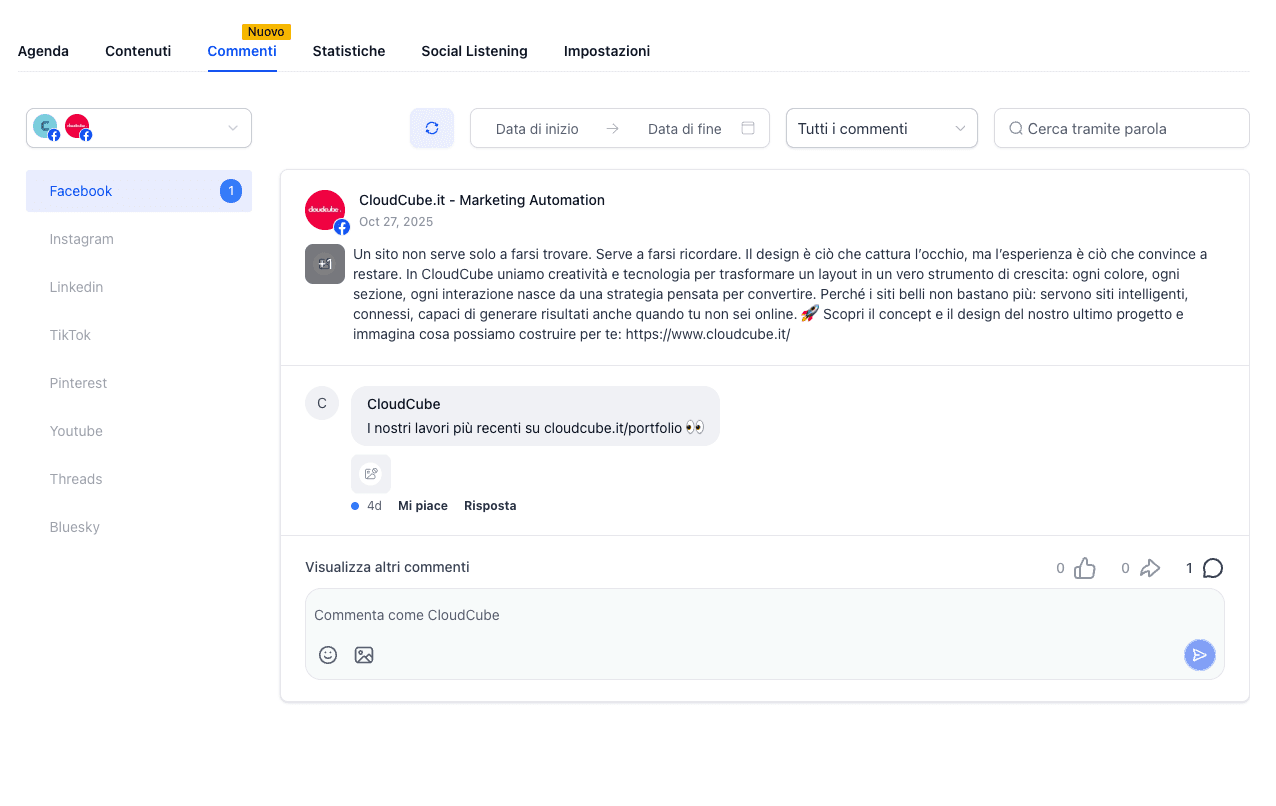The width and height of the screenshot is (1276, 806).
Task: Focus the Commenta come CloudCube text box
Action: coord(765,615)
